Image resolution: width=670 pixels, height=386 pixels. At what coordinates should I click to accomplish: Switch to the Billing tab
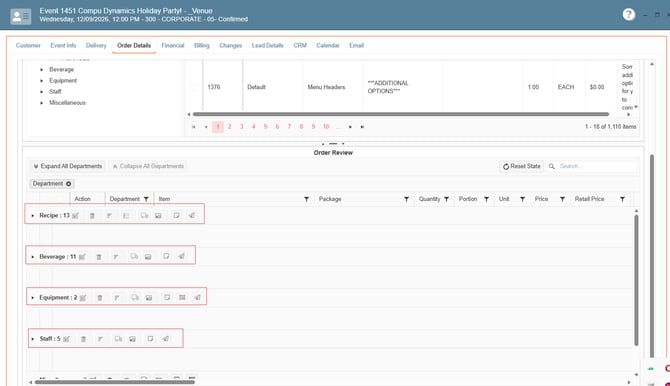click(202, 45)
